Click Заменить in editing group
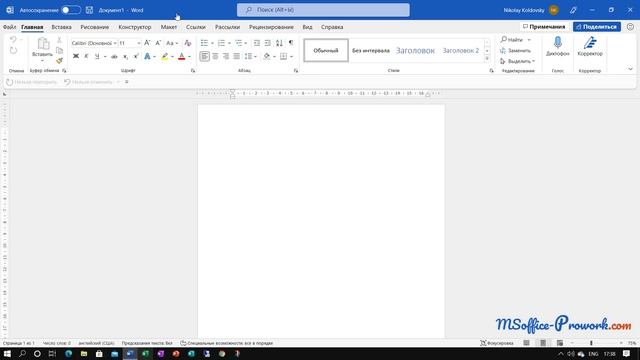This screenshot has width=640, height=360. tap(515, 51)
